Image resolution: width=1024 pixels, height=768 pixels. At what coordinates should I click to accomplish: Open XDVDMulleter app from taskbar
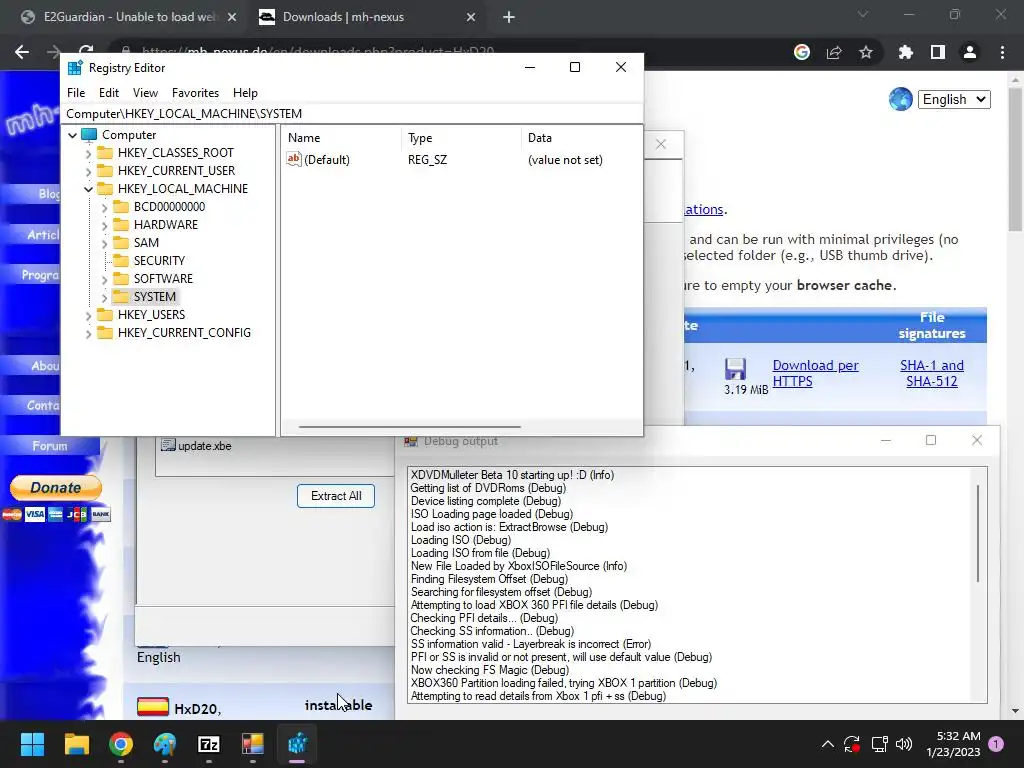(x=253, y=744)
